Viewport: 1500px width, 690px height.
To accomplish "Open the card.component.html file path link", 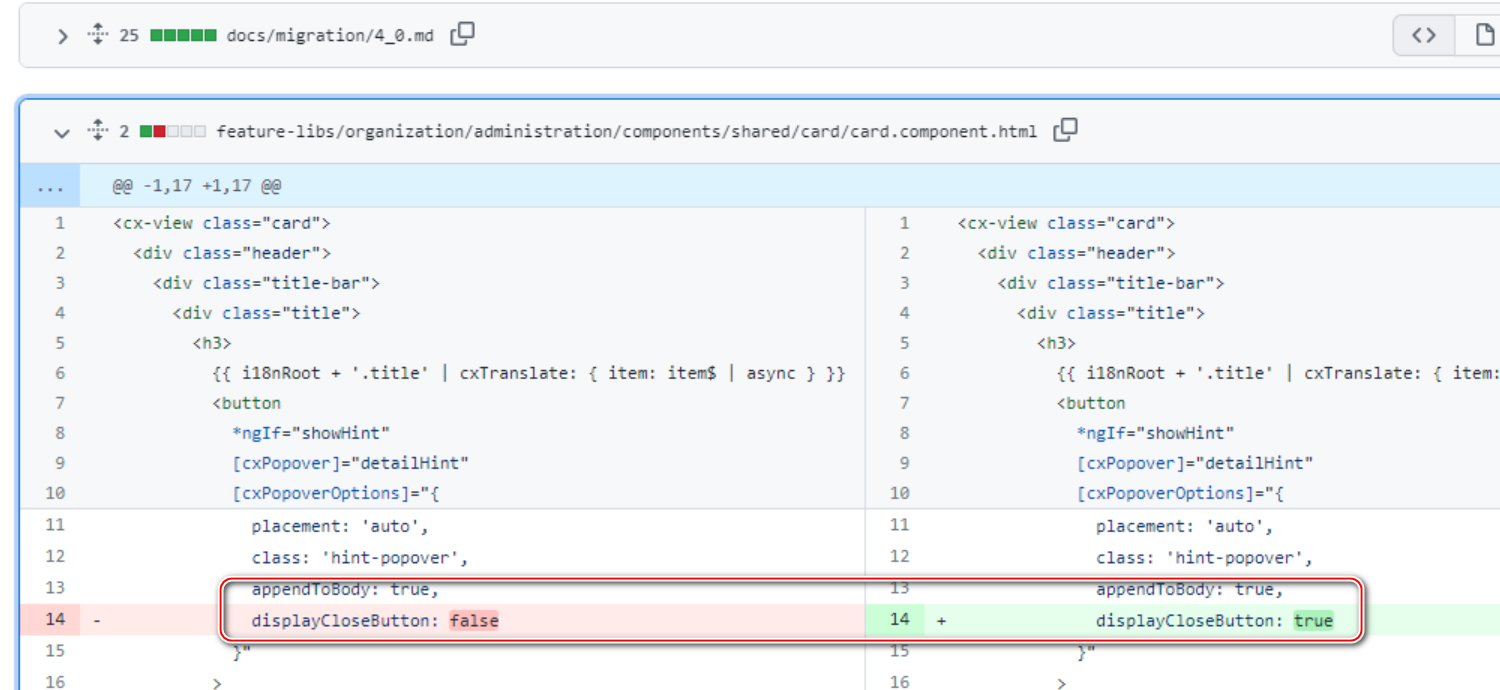I will click(627, 131).
